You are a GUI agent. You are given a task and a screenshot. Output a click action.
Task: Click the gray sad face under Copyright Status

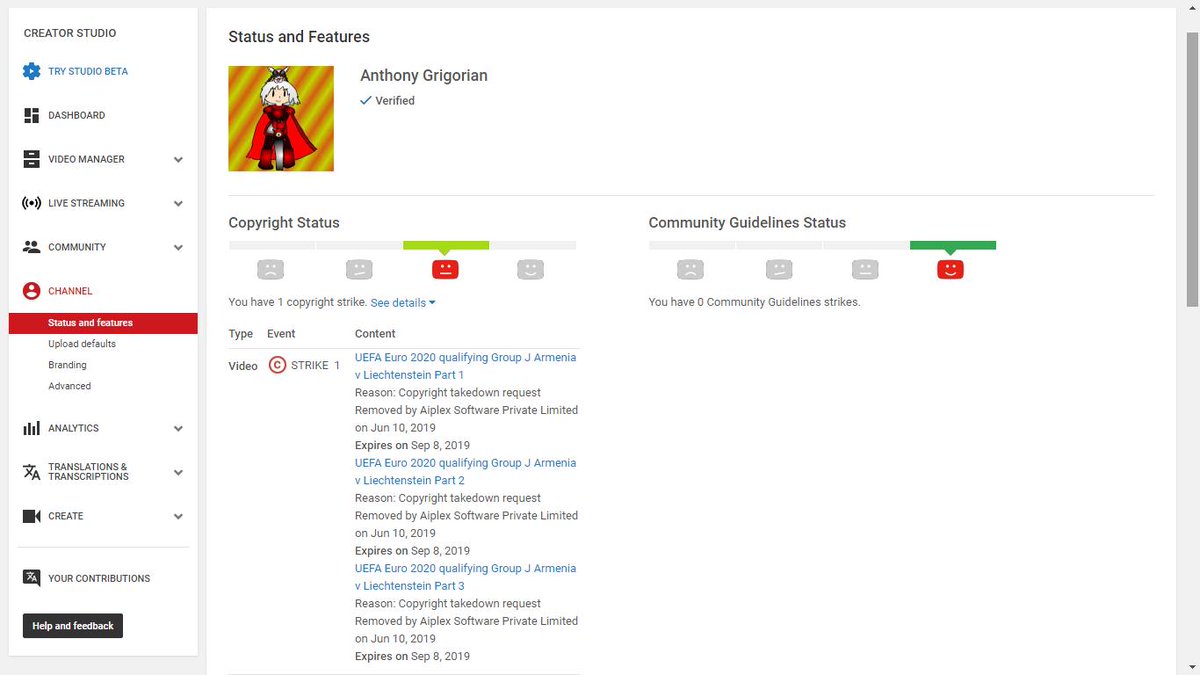click(270, 269)
